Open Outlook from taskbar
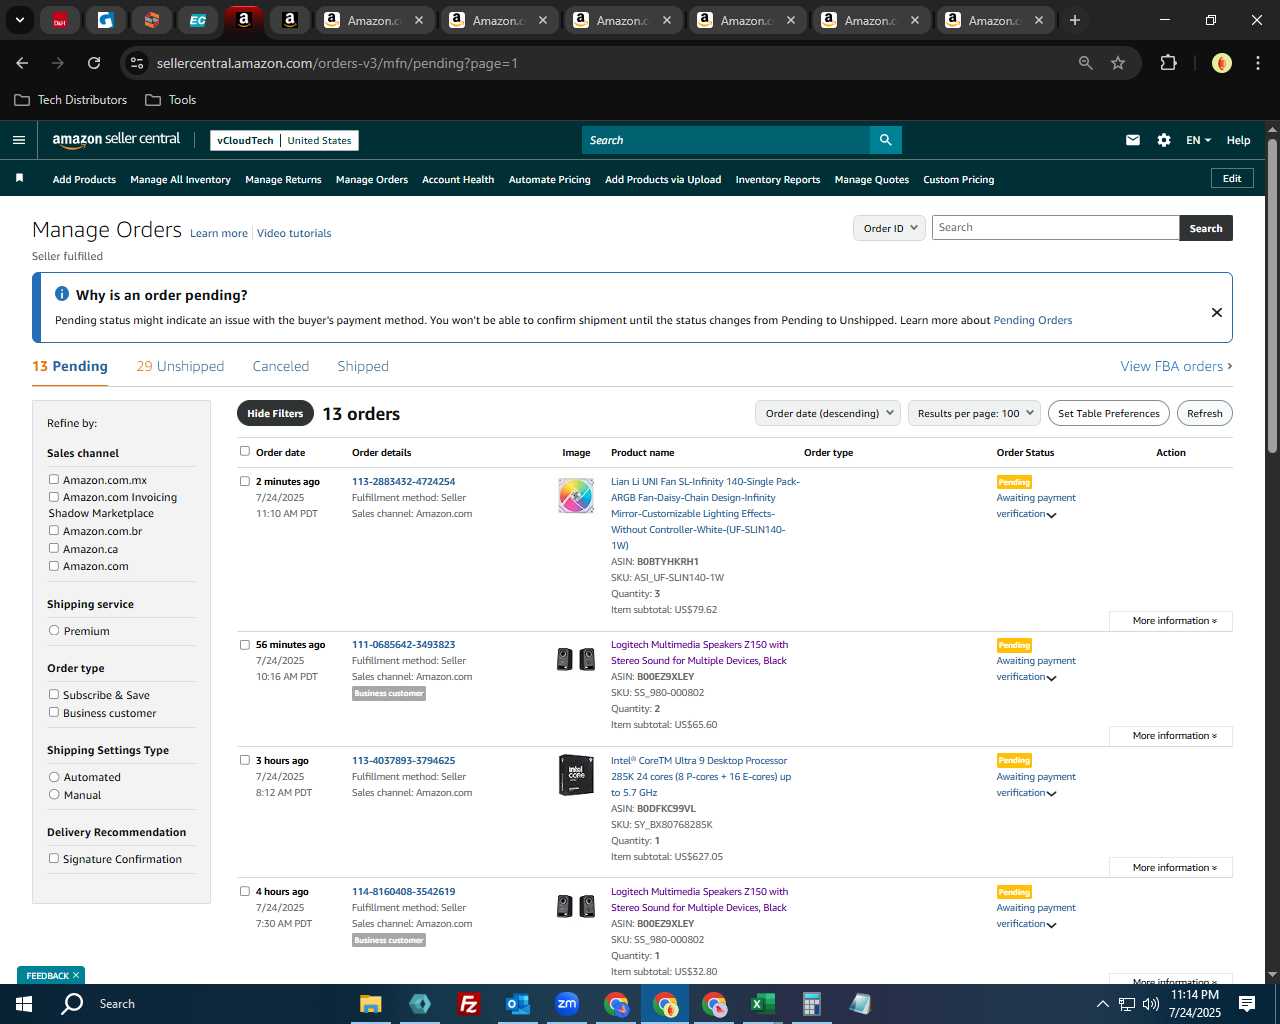This screenshot has width=1280, height=1024. [x=517, y=1004]
